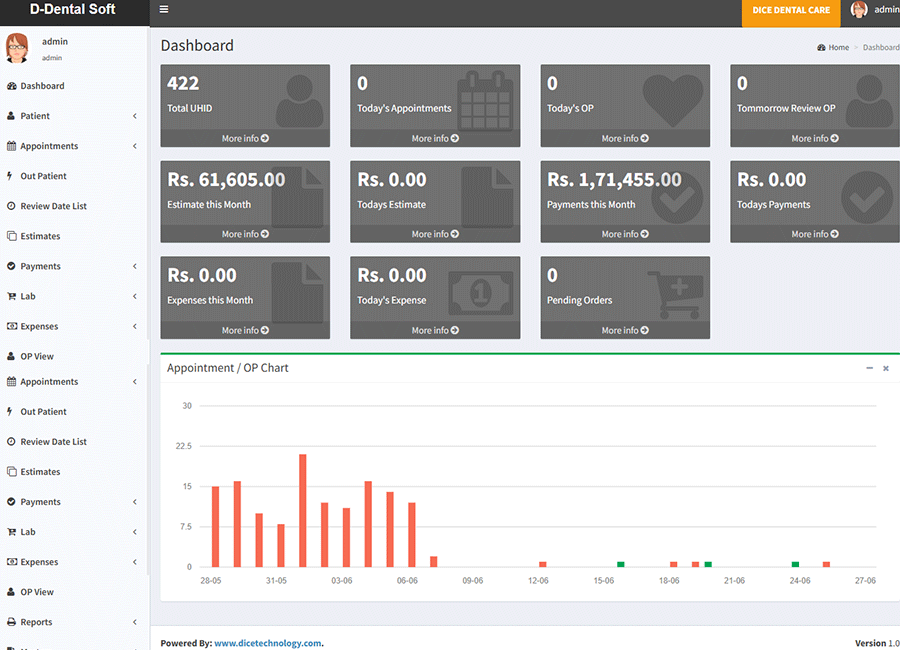Open the first Review Date List menu item
This screenshot has height=650, width=900.
click(x=53, y=206)
